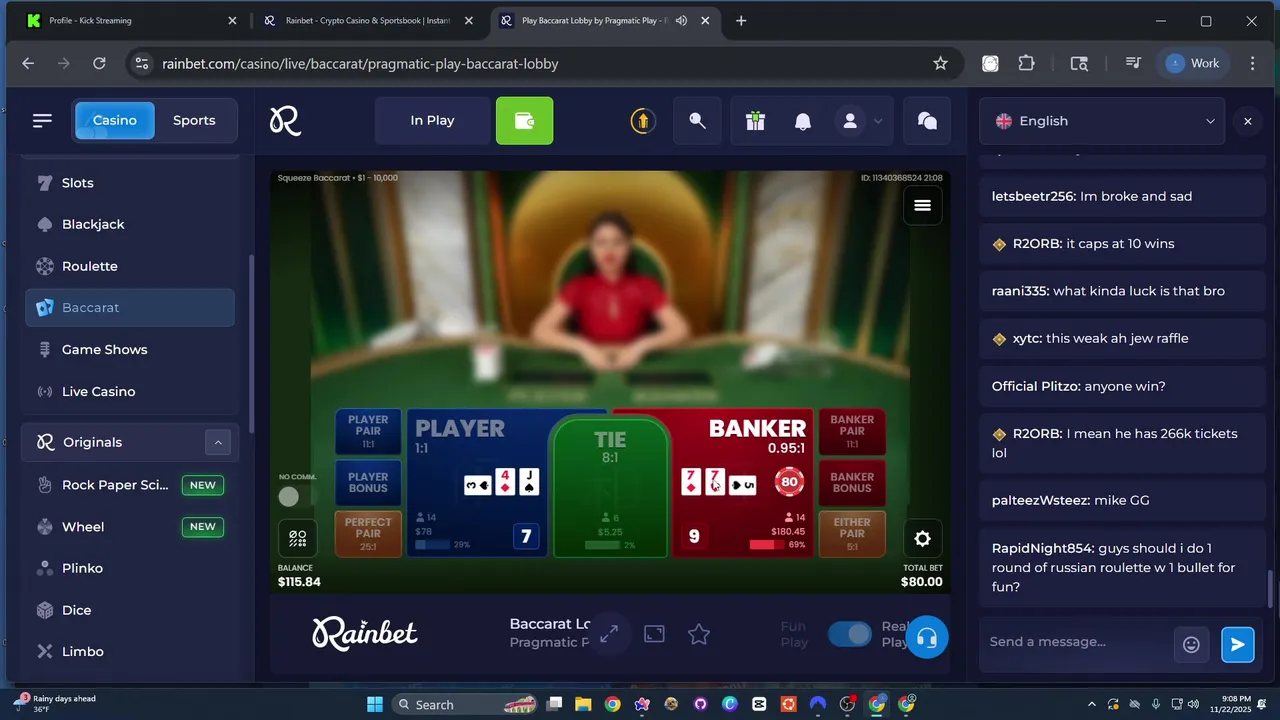The height and width of the screenshot is (720, 1280).
Task: Open the game settings gear
Action: (x=922, y=538)
